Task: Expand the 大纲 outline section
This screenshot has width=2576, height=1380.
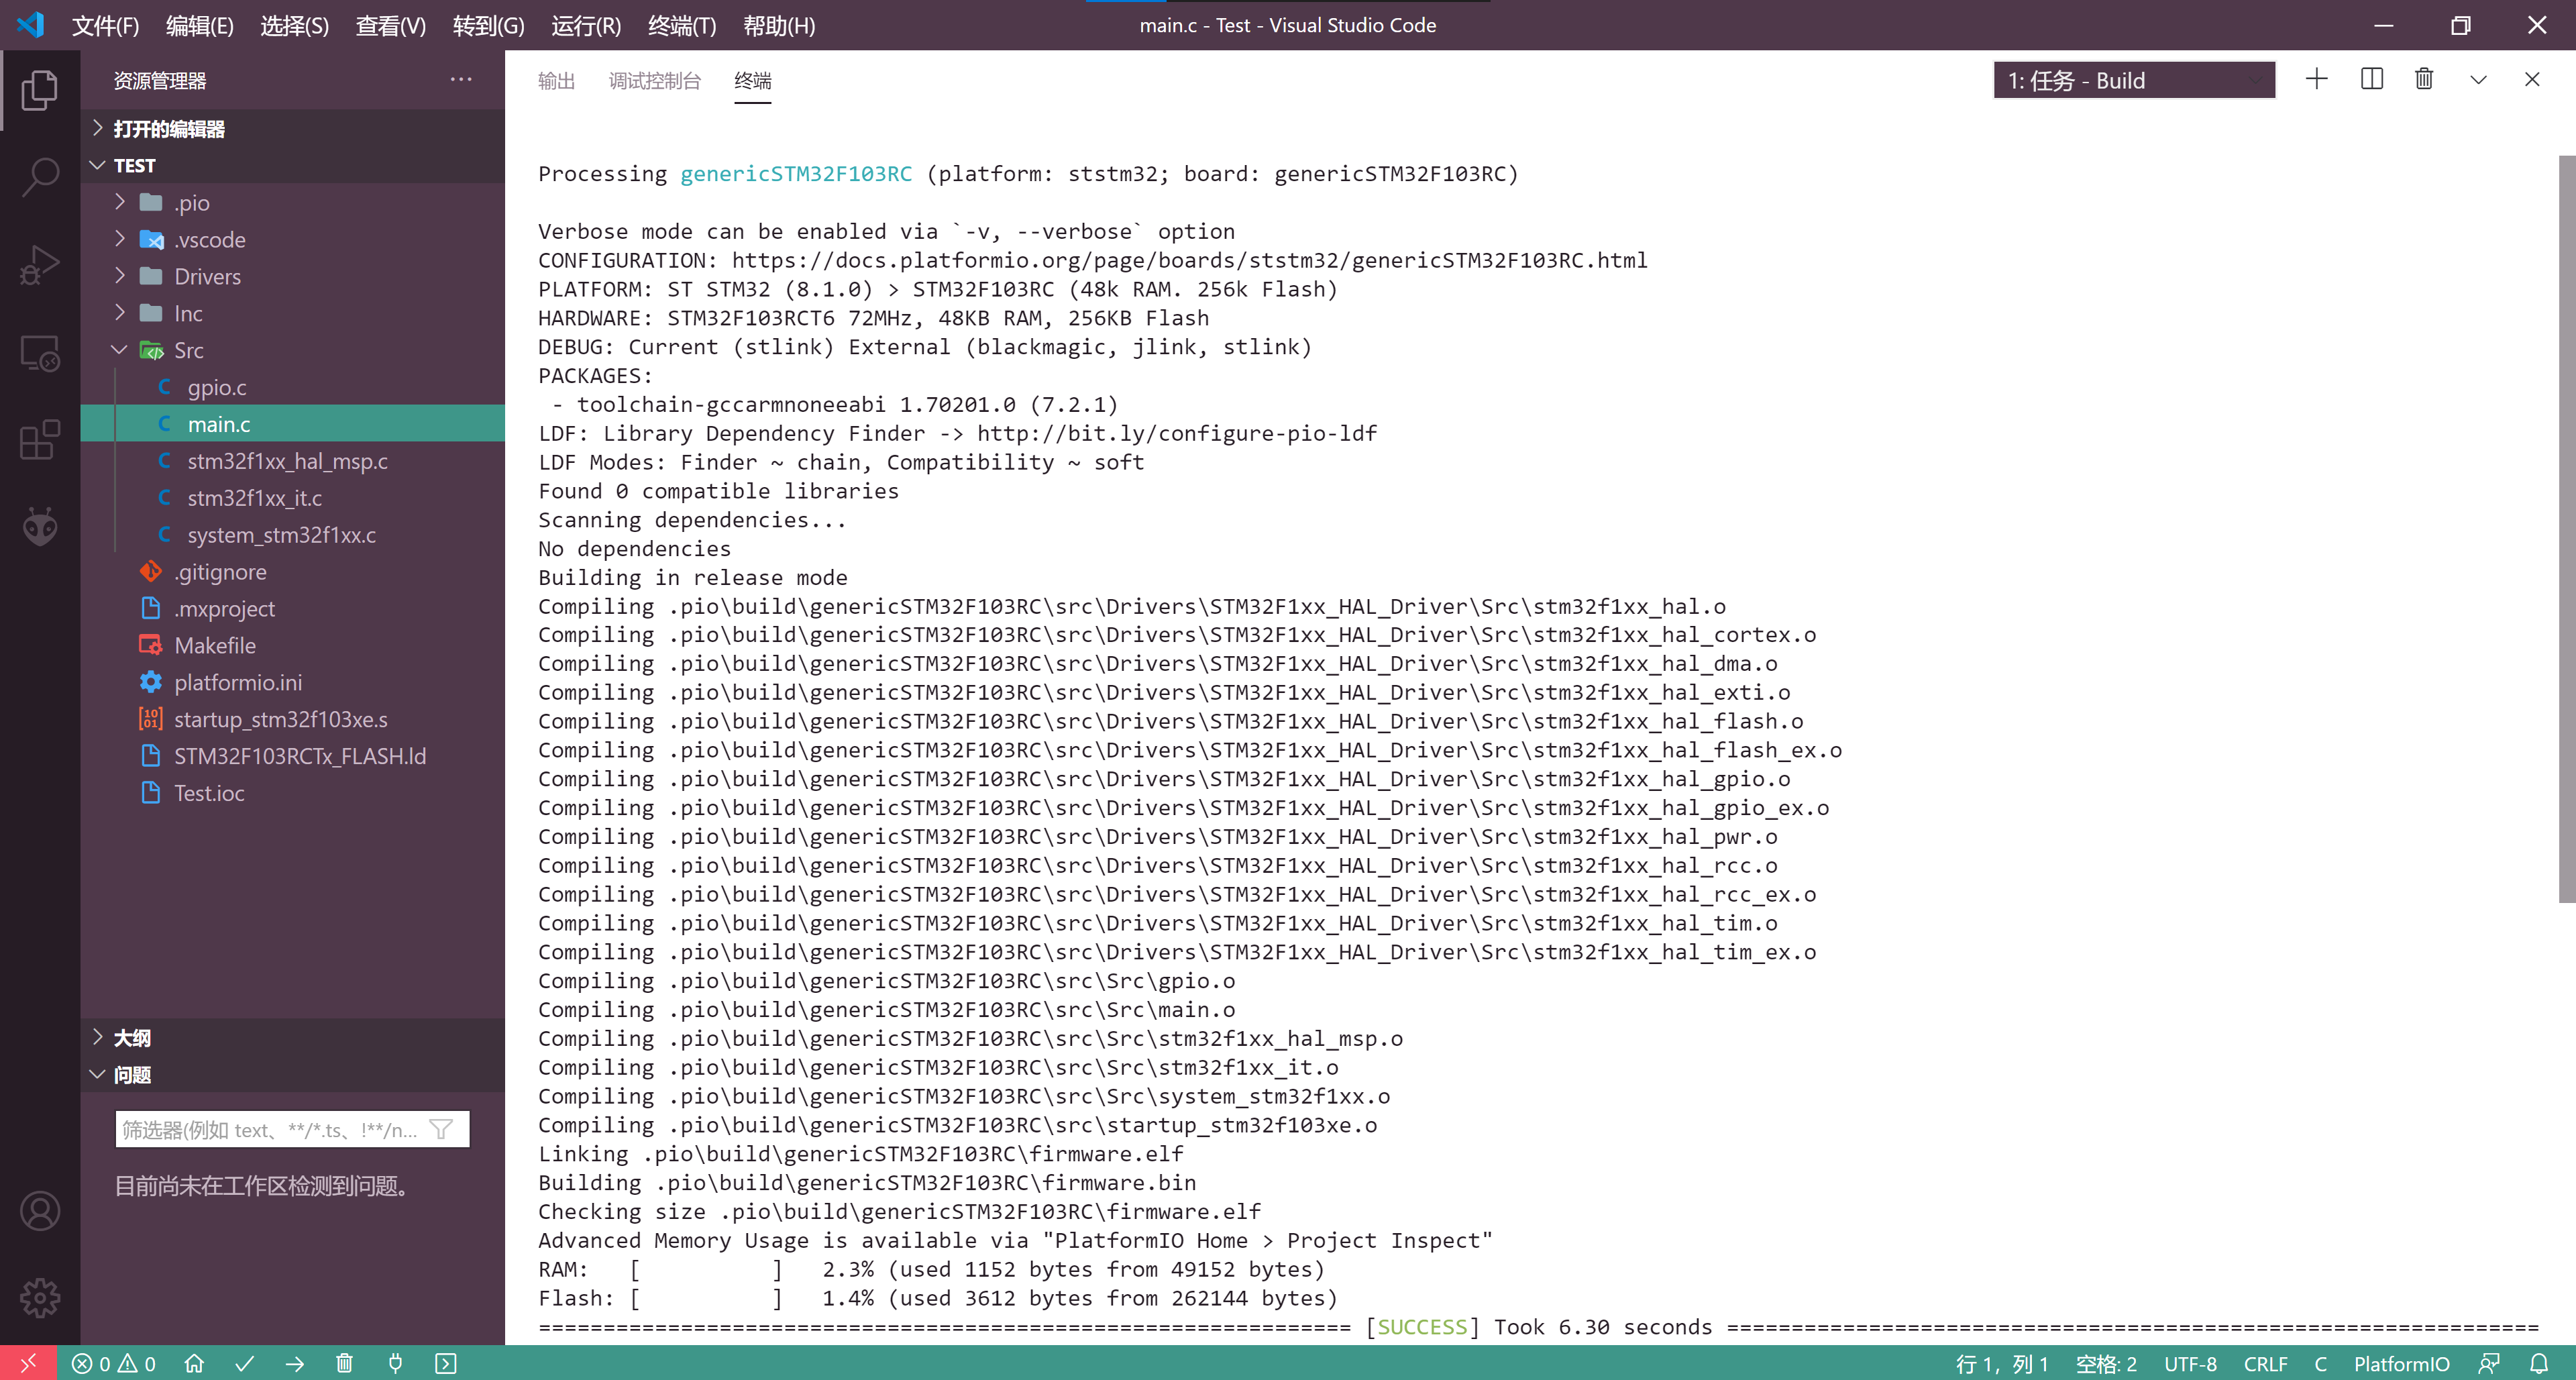Action: tap(132, 1037)
